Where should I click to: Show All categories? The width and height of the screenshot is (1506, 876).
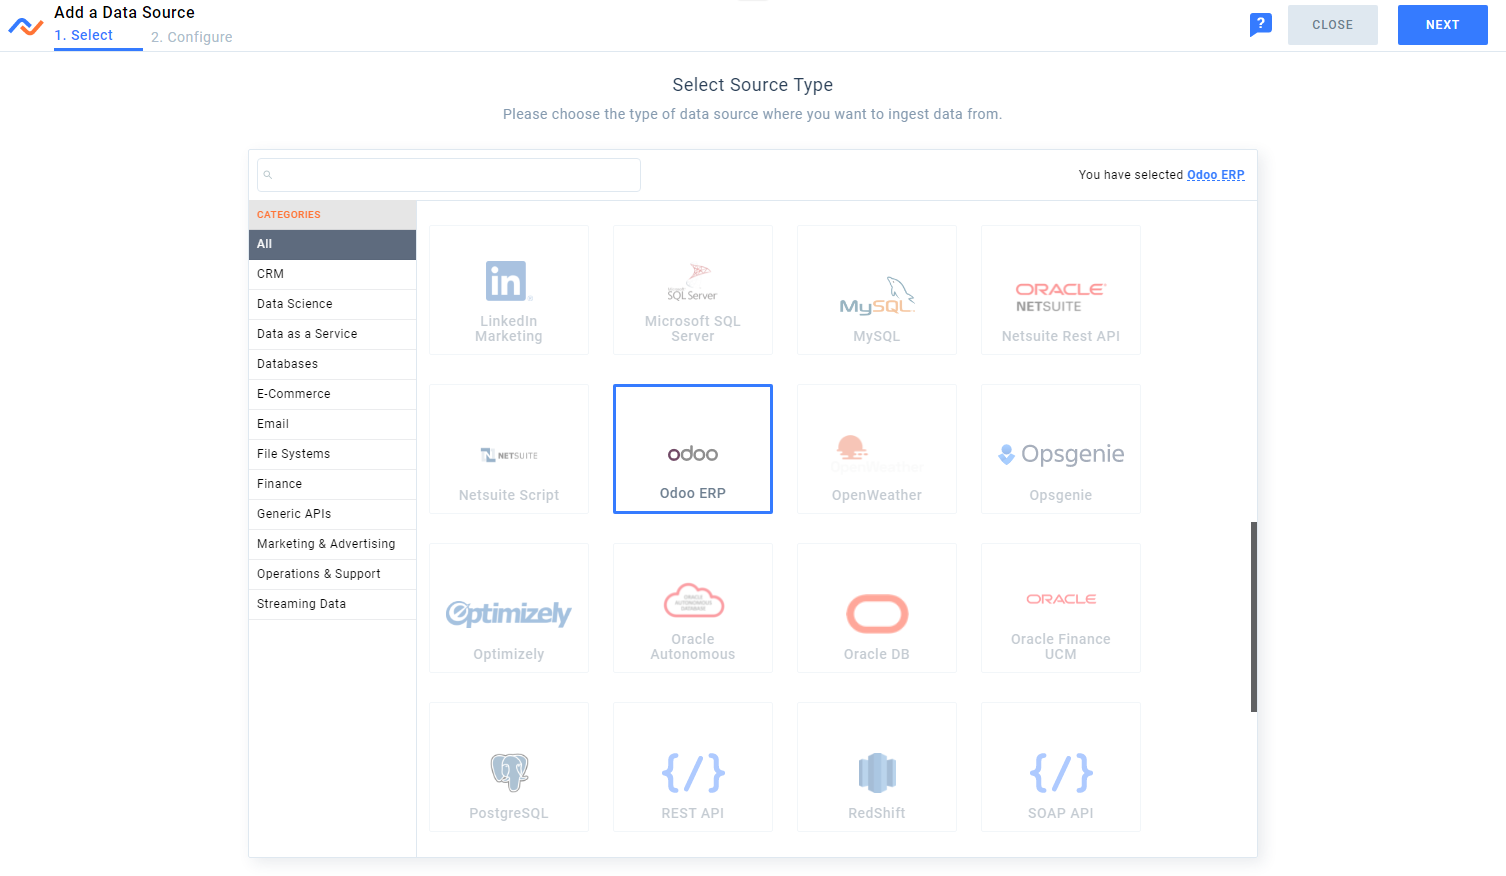point(332,244)
